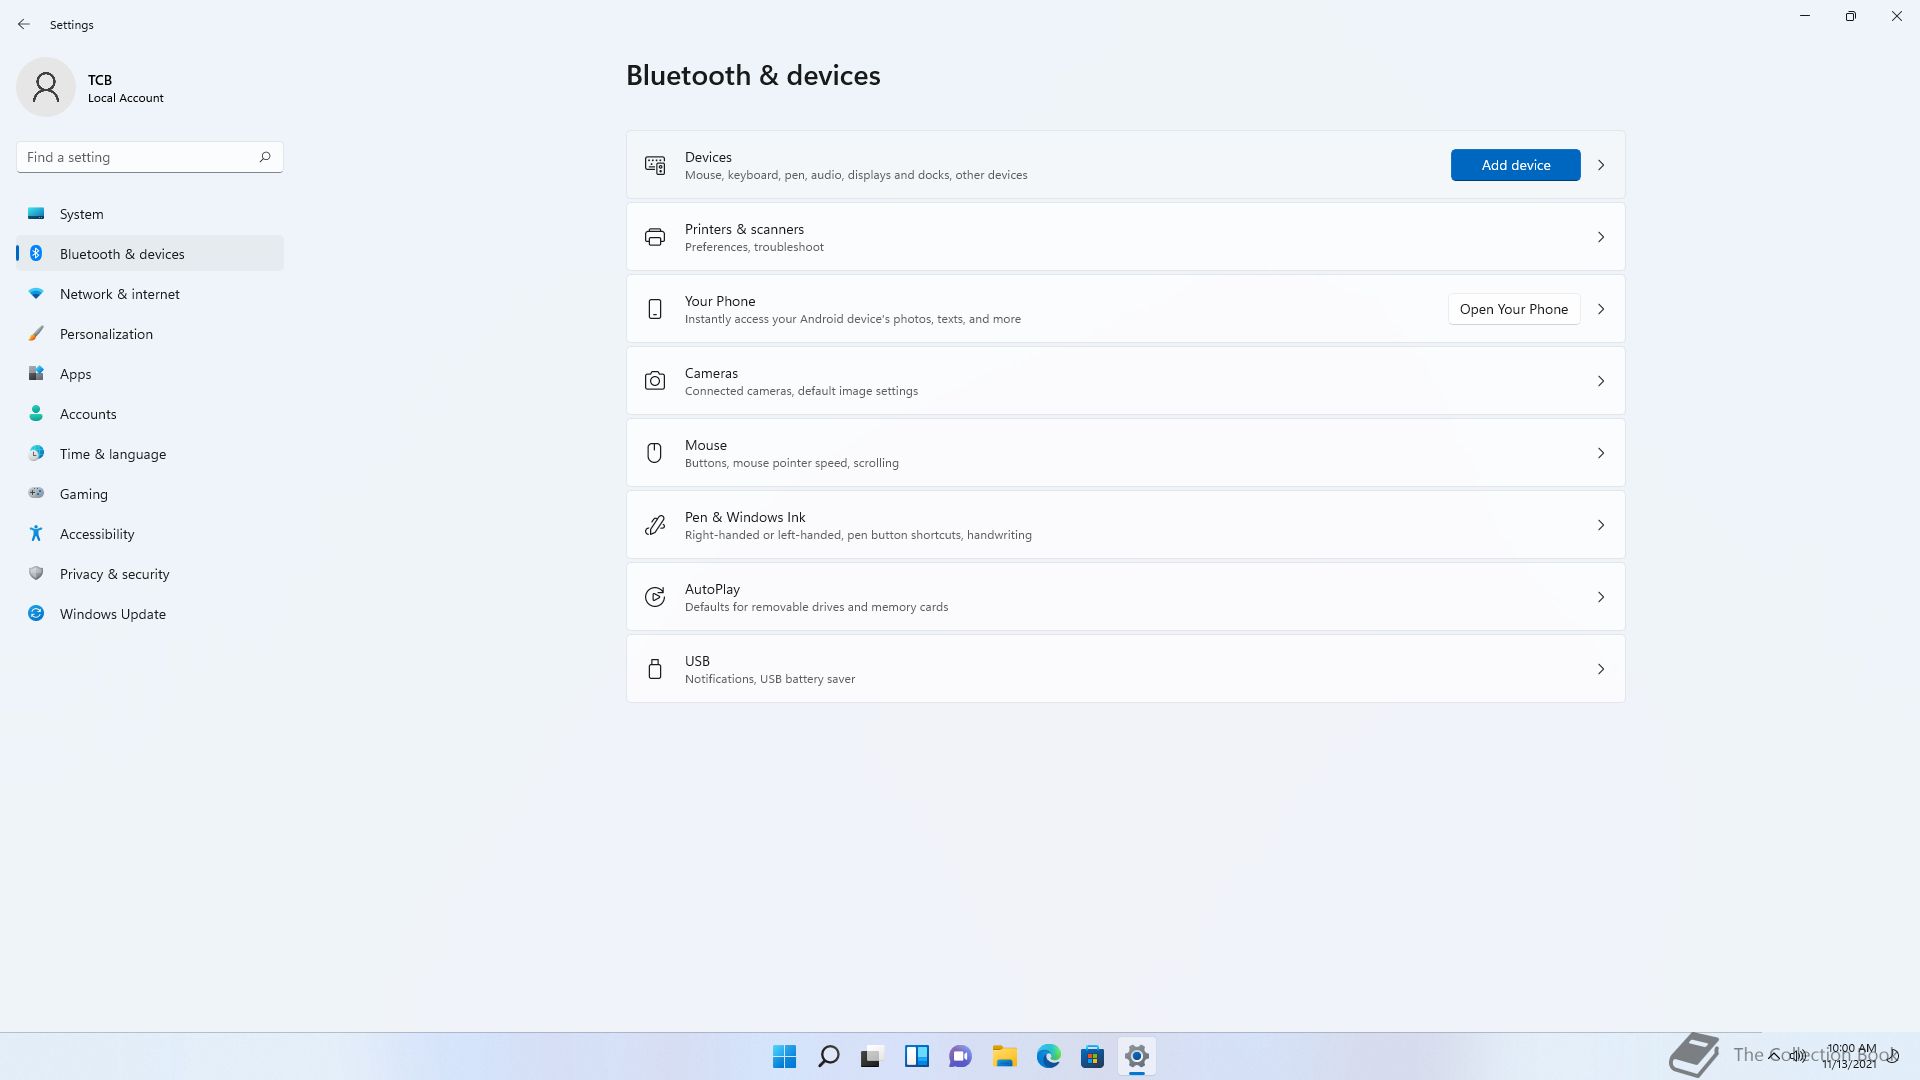This screenshot has width=1920, height=1080.
Task: Click the pen icon for Pen & Windows Ink
Action: tap(655, 525)
